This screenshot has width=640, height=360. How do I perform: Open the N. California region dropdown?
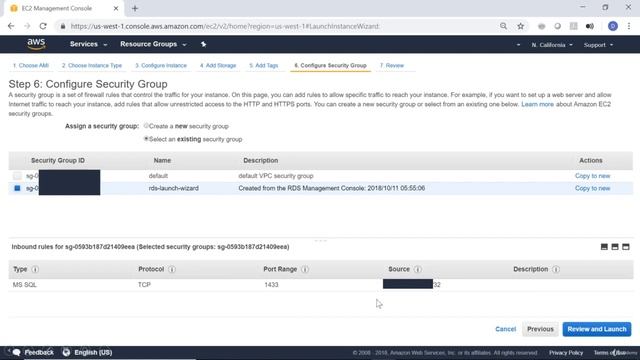pos(552,45)
